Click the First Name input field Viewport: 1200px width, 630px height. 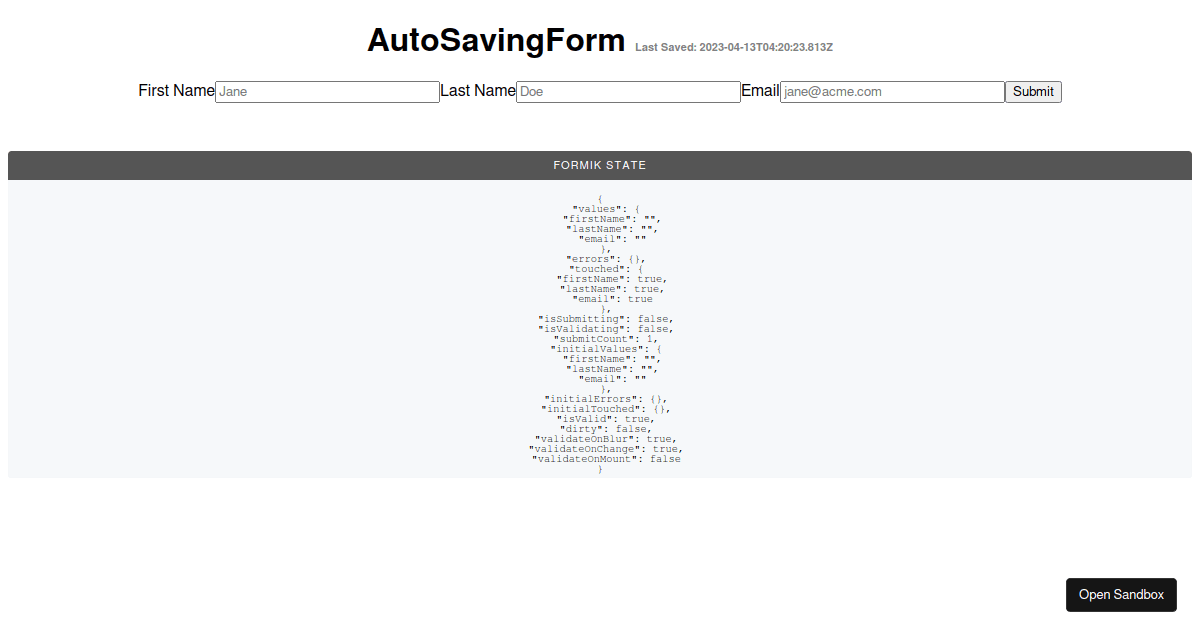click(x=327, y=91)
